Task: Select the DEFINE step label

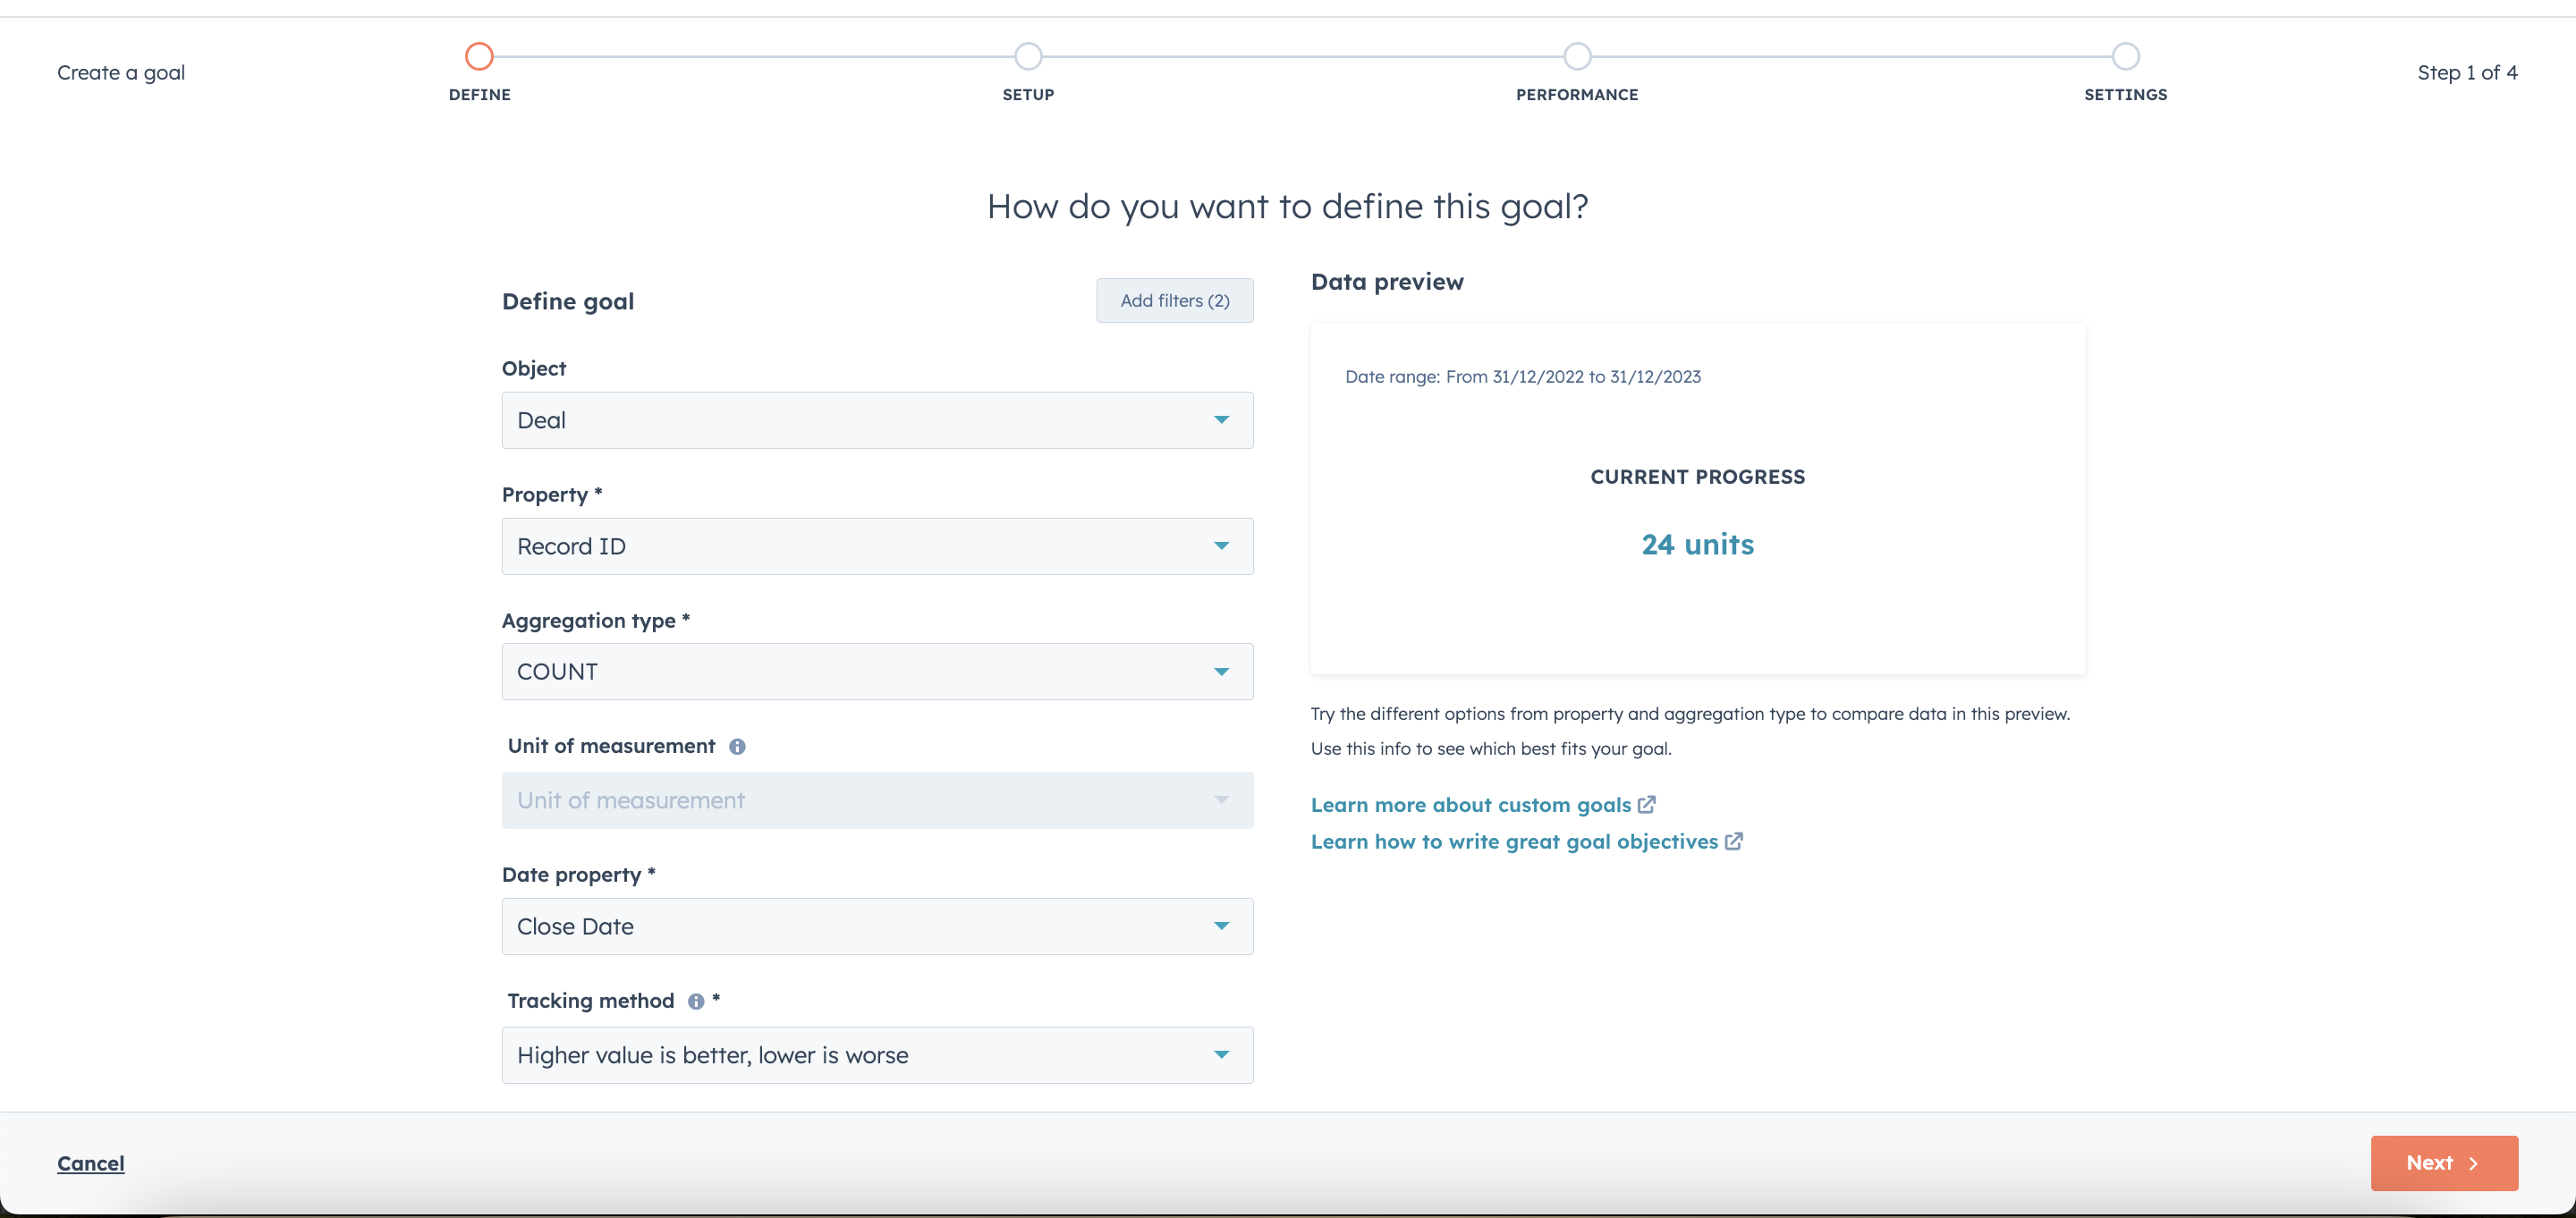Action: pyautogui.click(x=478, y=94)
